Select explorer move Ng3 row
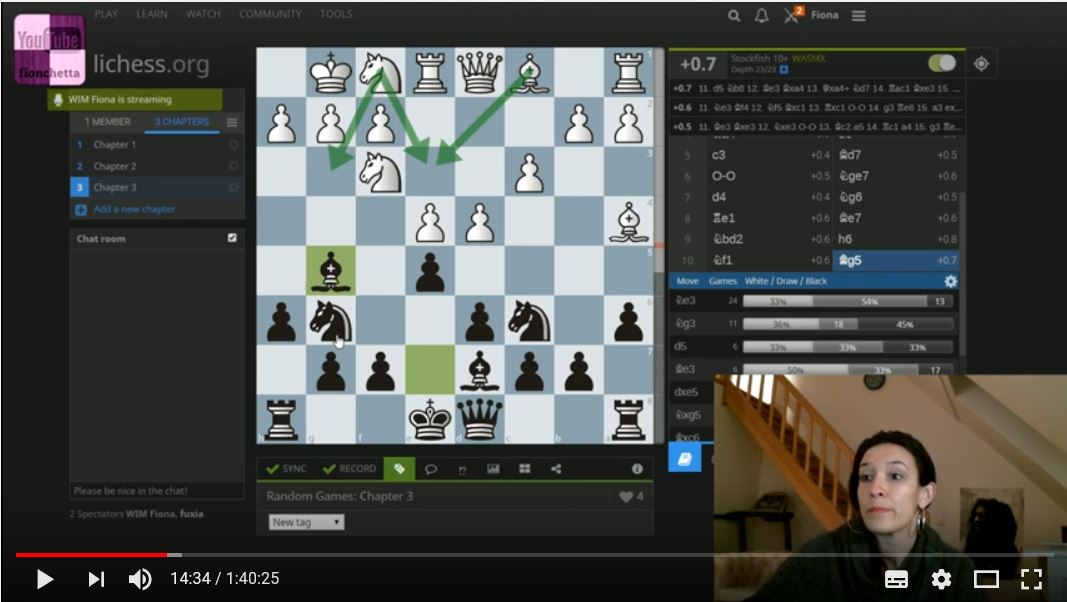 (814, 324)
